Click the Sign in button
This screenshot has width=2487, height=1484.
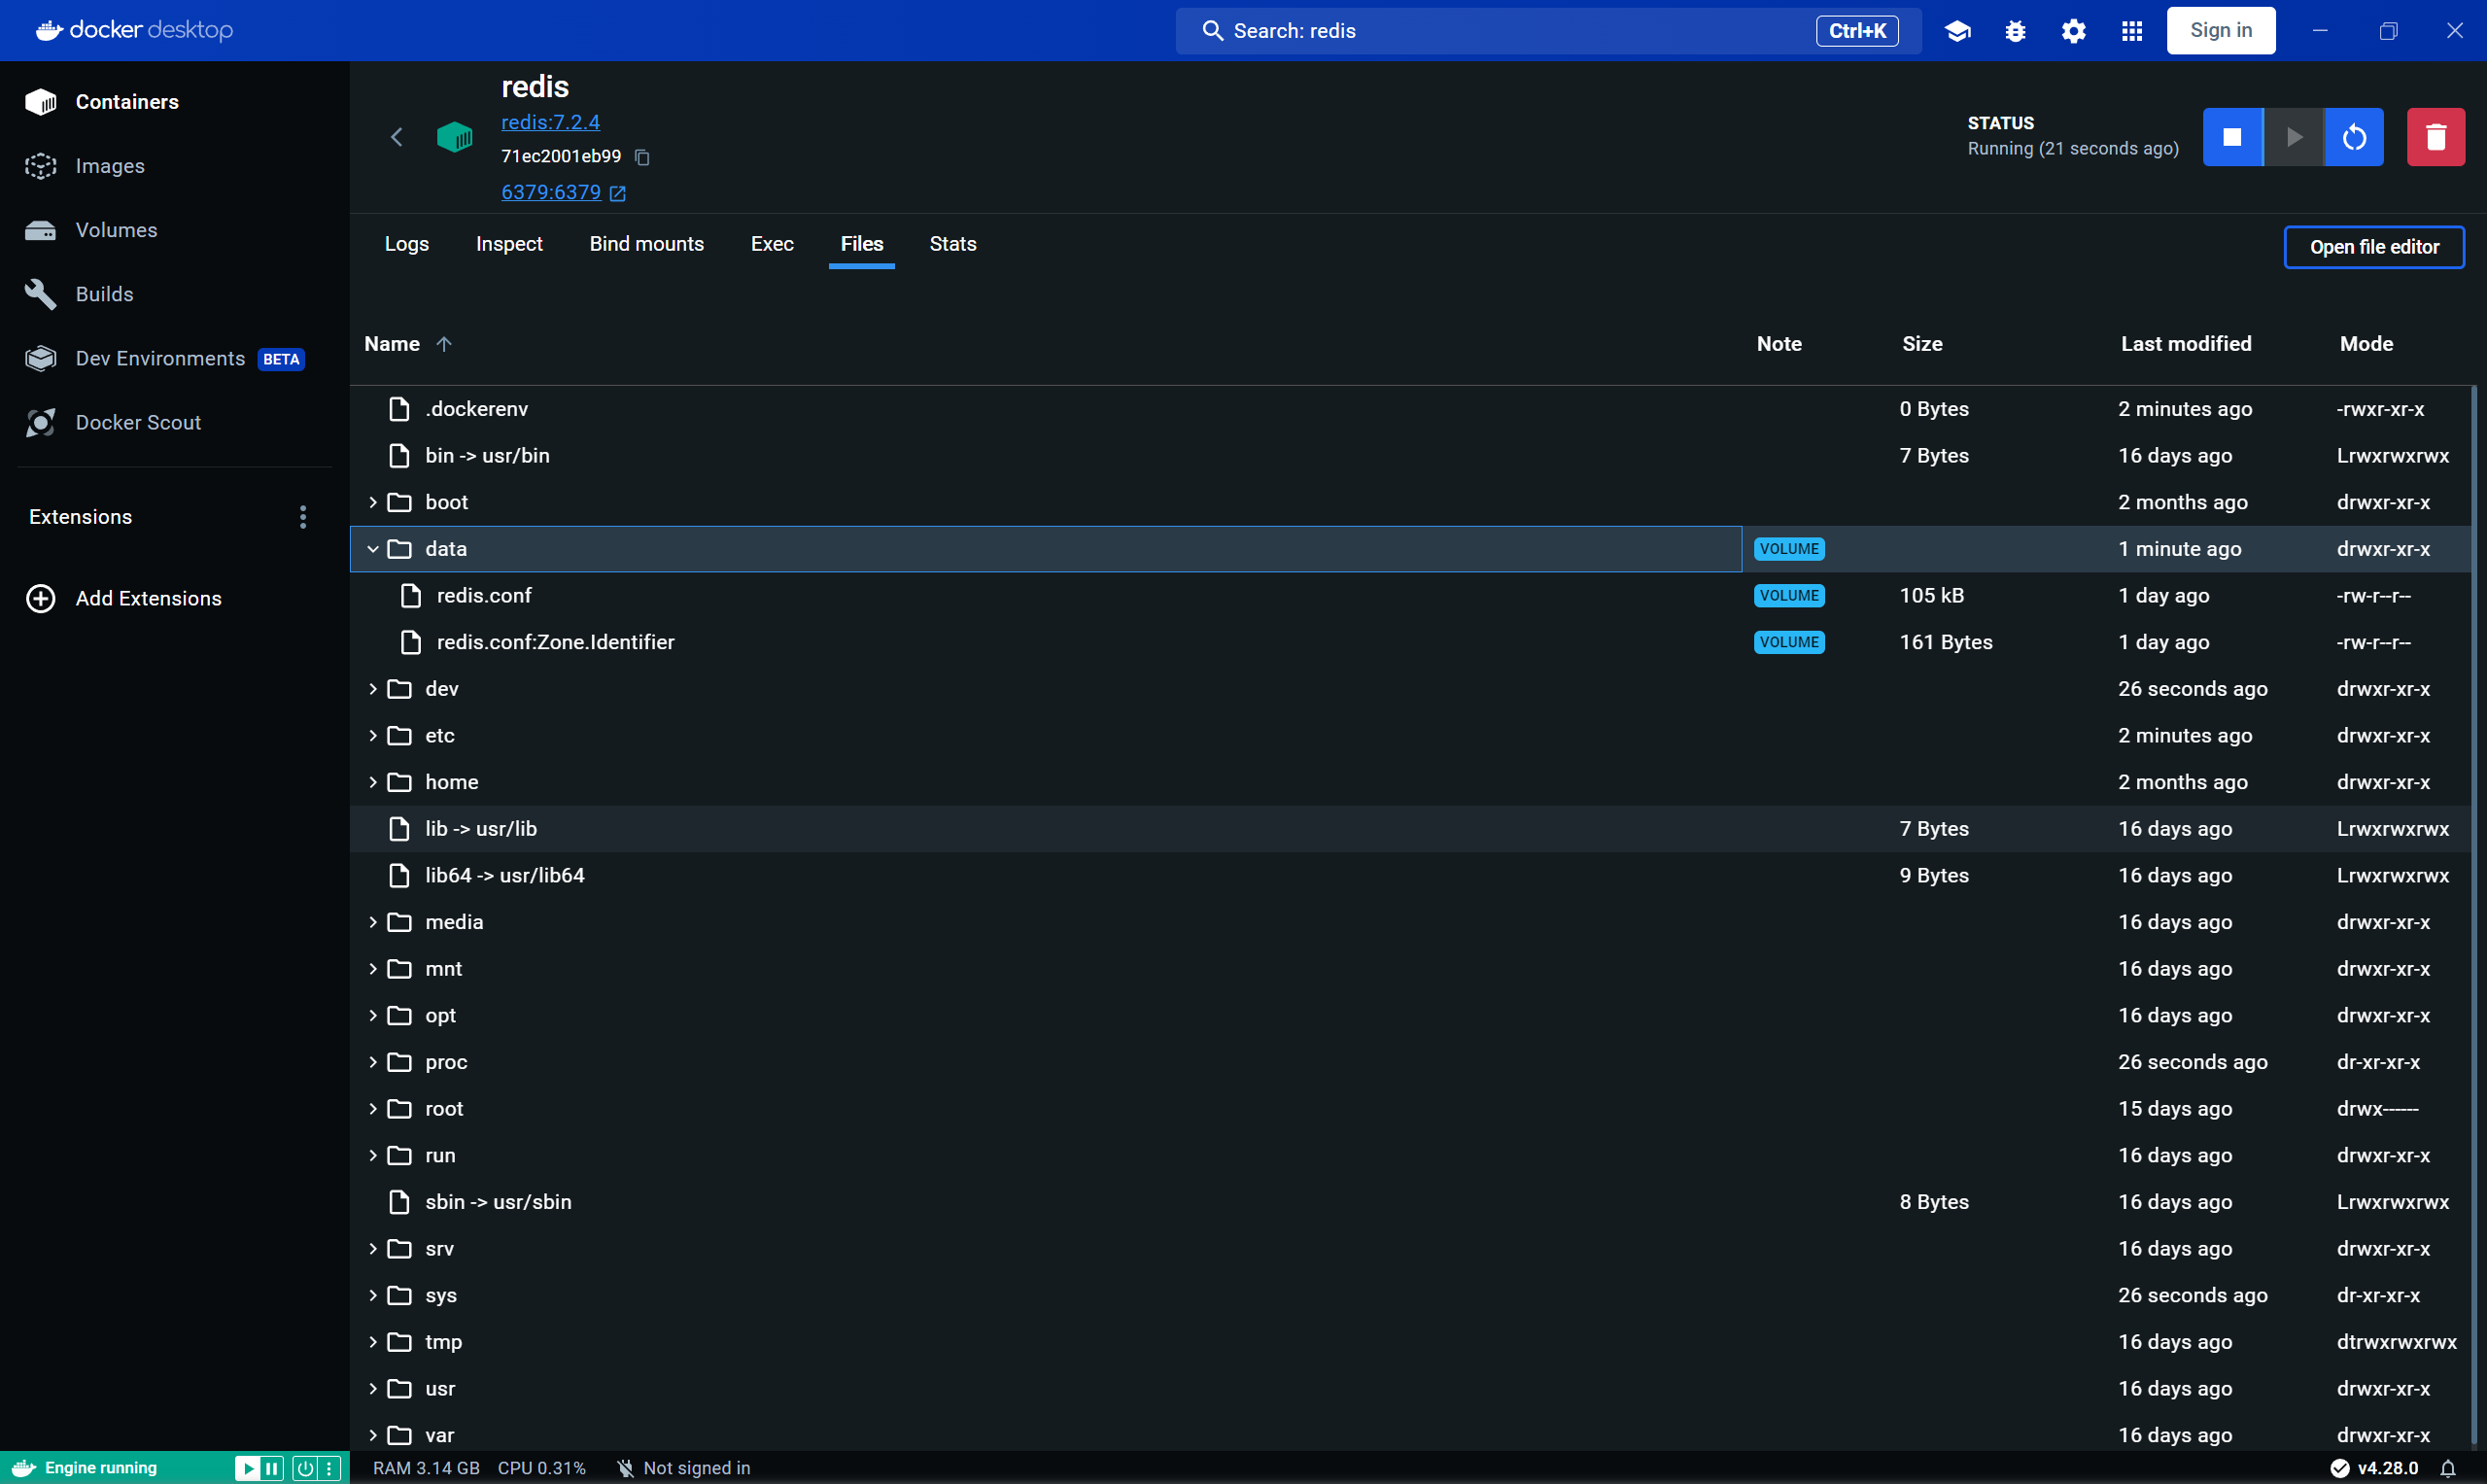pos(2221,31)
